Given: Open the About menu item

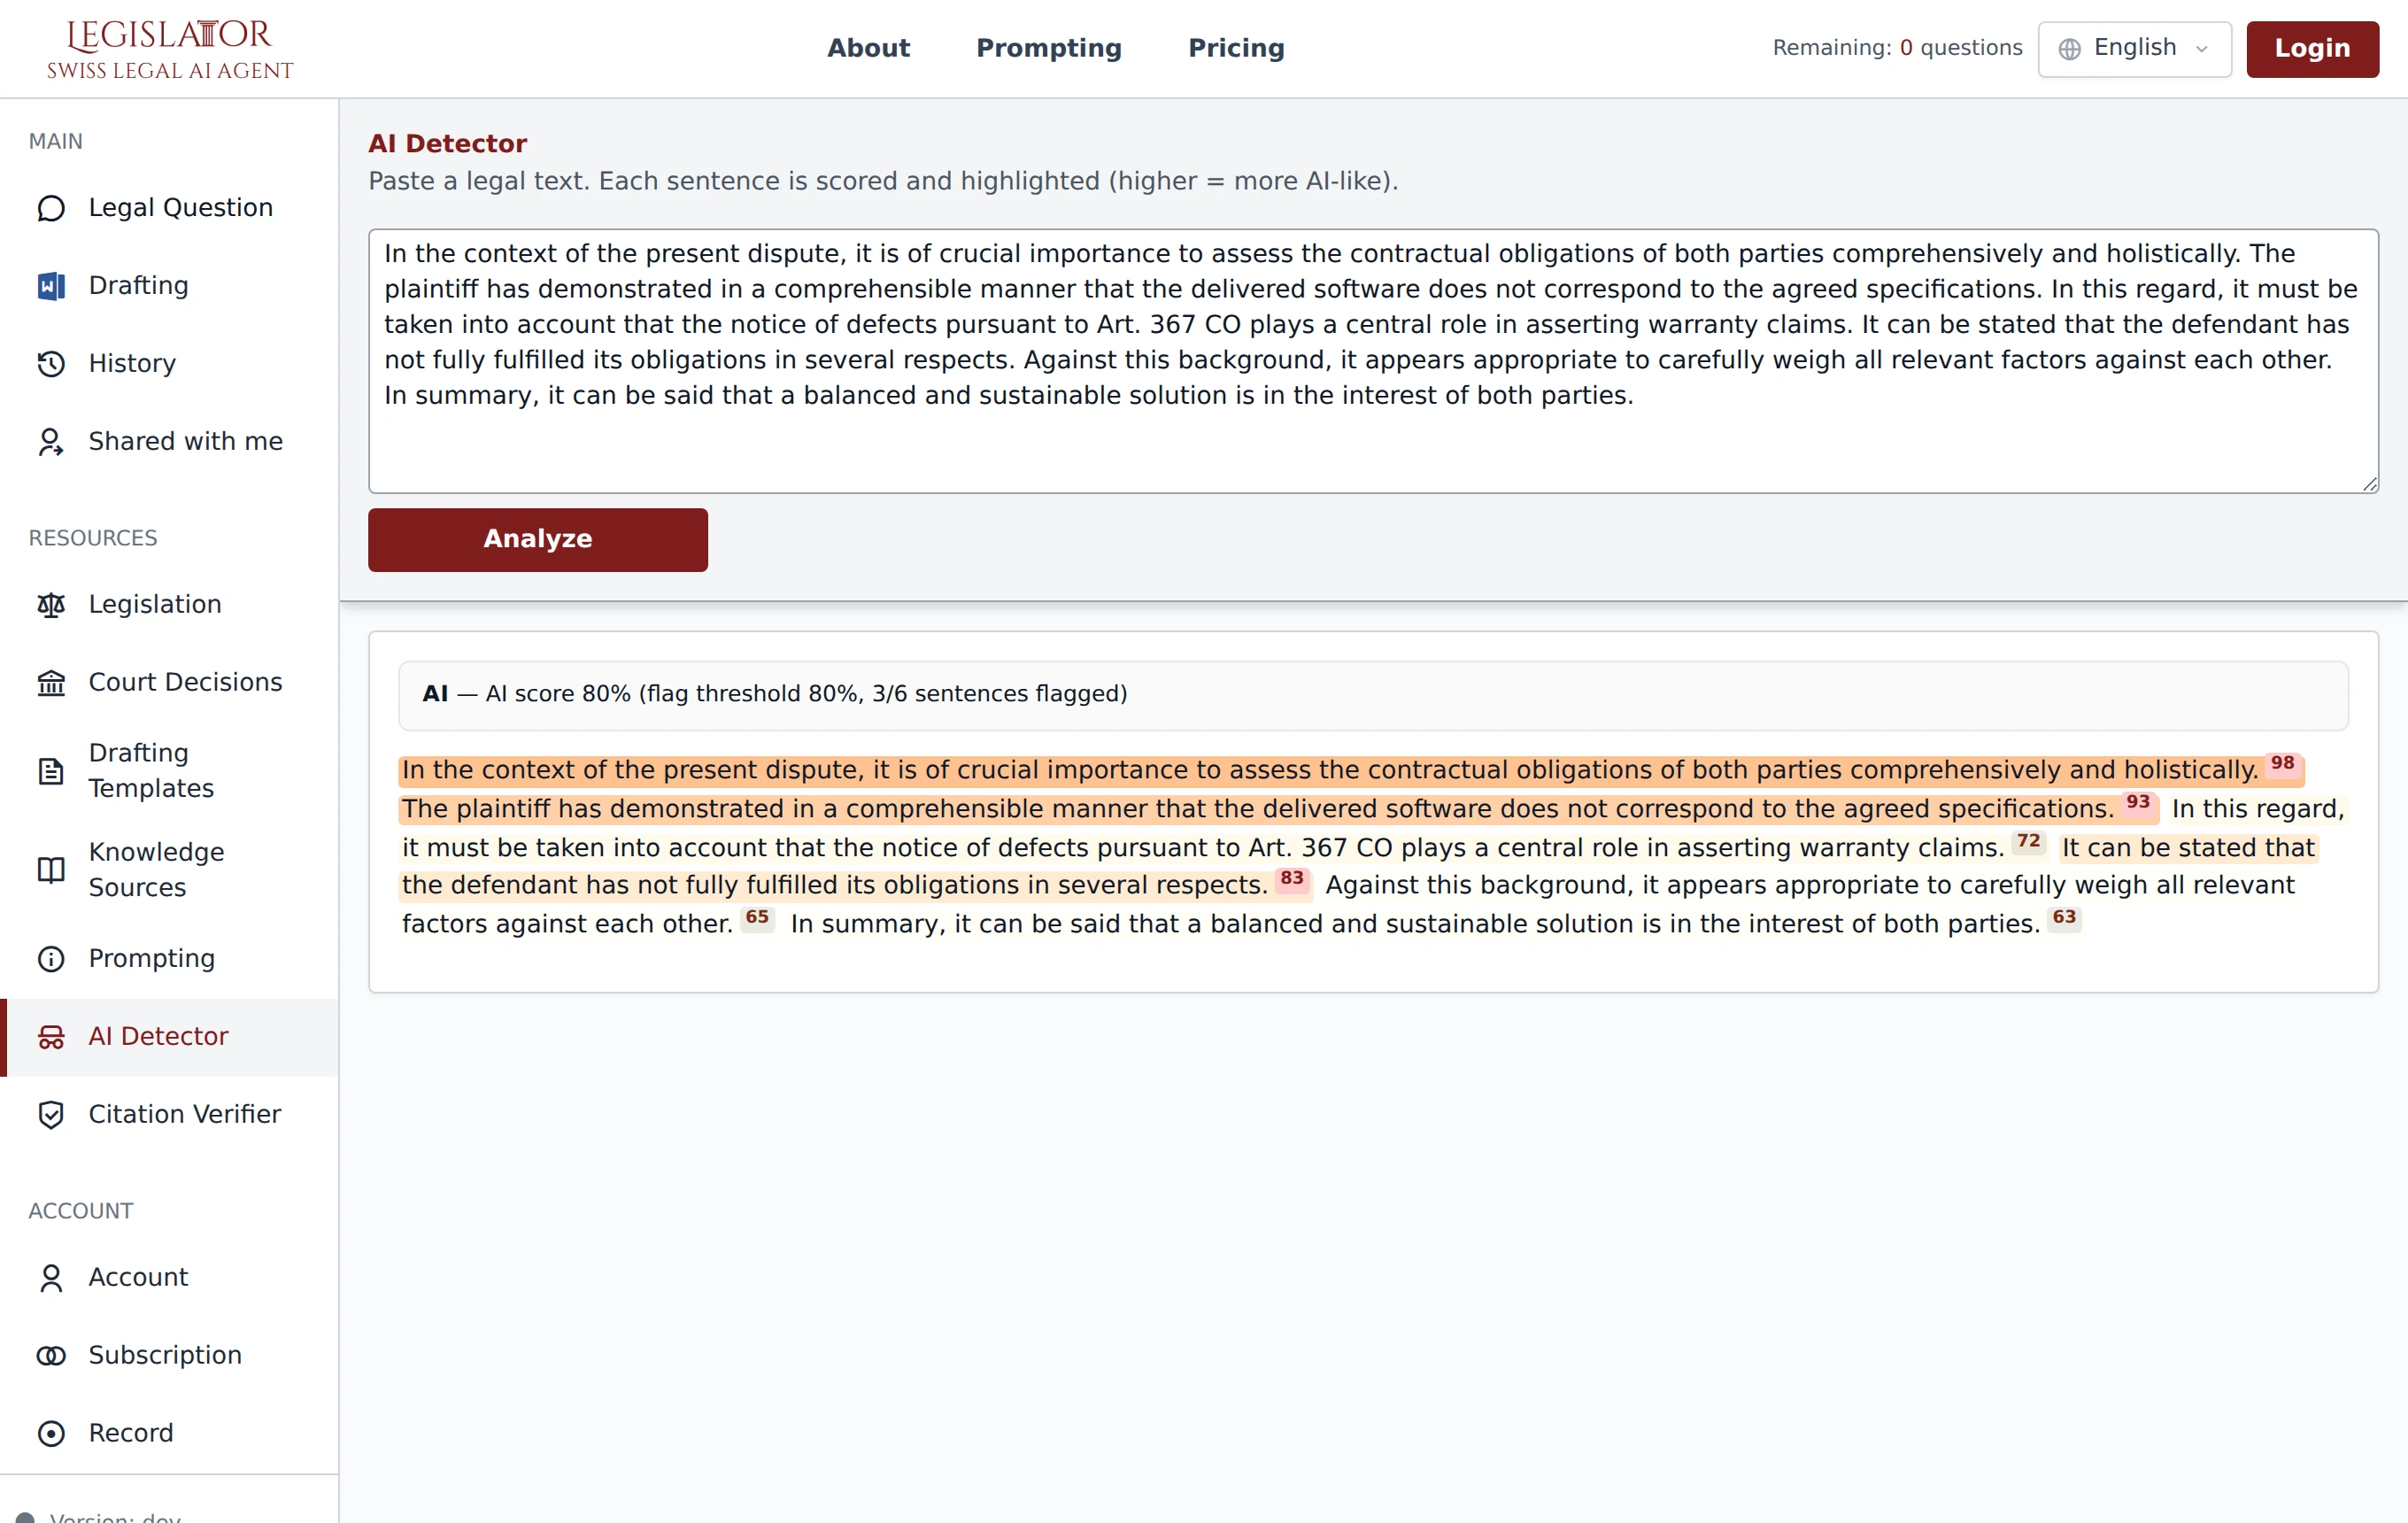Looking at the screenshot, I should point(868,48).
